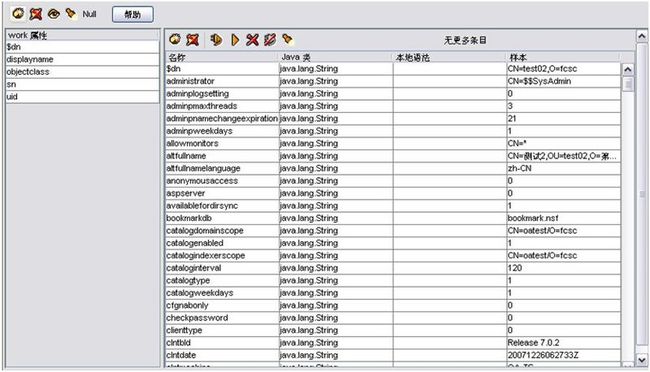Click the up arrow of the table scrollbar

(x=628, y=69)
